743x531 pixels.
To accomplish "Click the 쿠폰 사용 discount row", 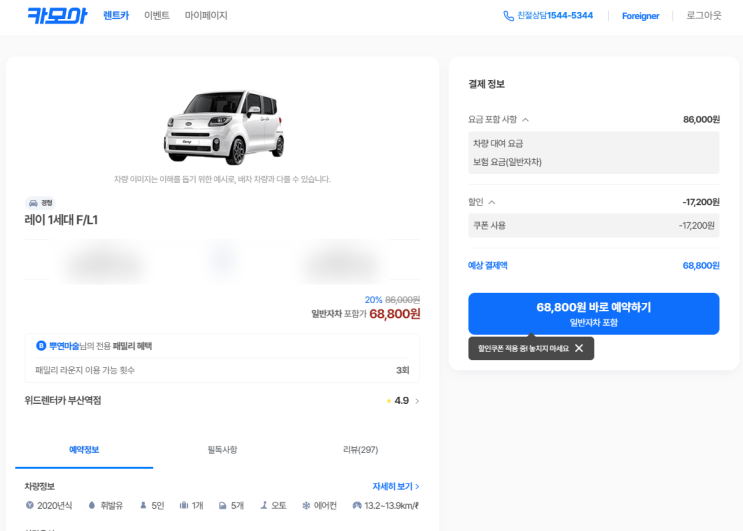I will (x=594, y=225).
